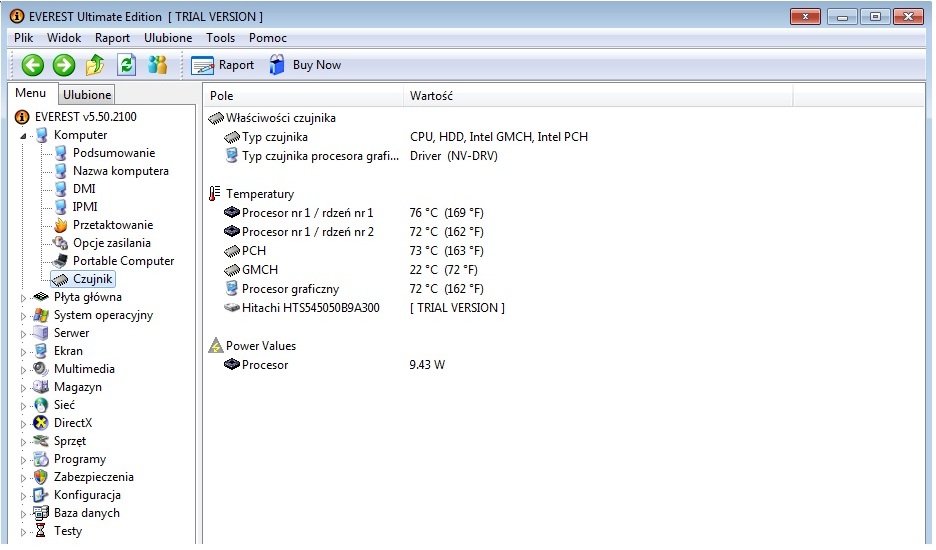Image resolution: width=936 pixels, height=550 pixels.
Task: Click the Komputer icon in the tree
Action: click(x=41, y=135)
